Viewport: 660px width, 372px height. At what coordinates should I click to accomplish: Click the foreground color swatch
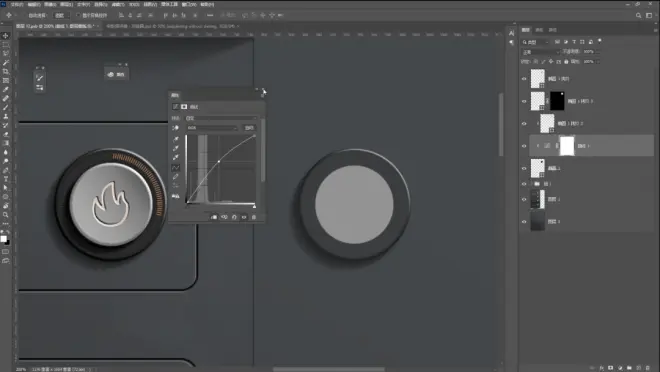(4, 239)
